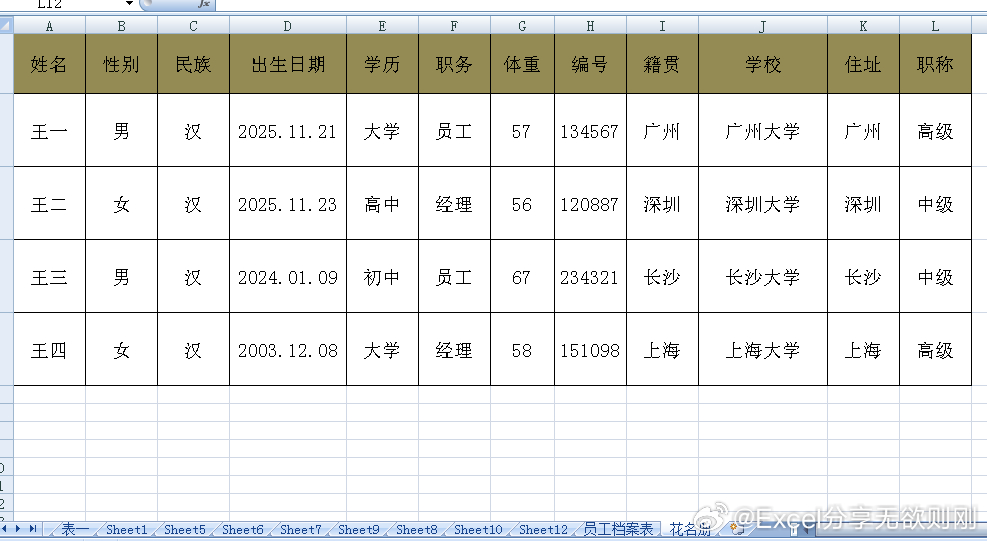Select column A header
987x541 pixels.
tap(49, 26)
